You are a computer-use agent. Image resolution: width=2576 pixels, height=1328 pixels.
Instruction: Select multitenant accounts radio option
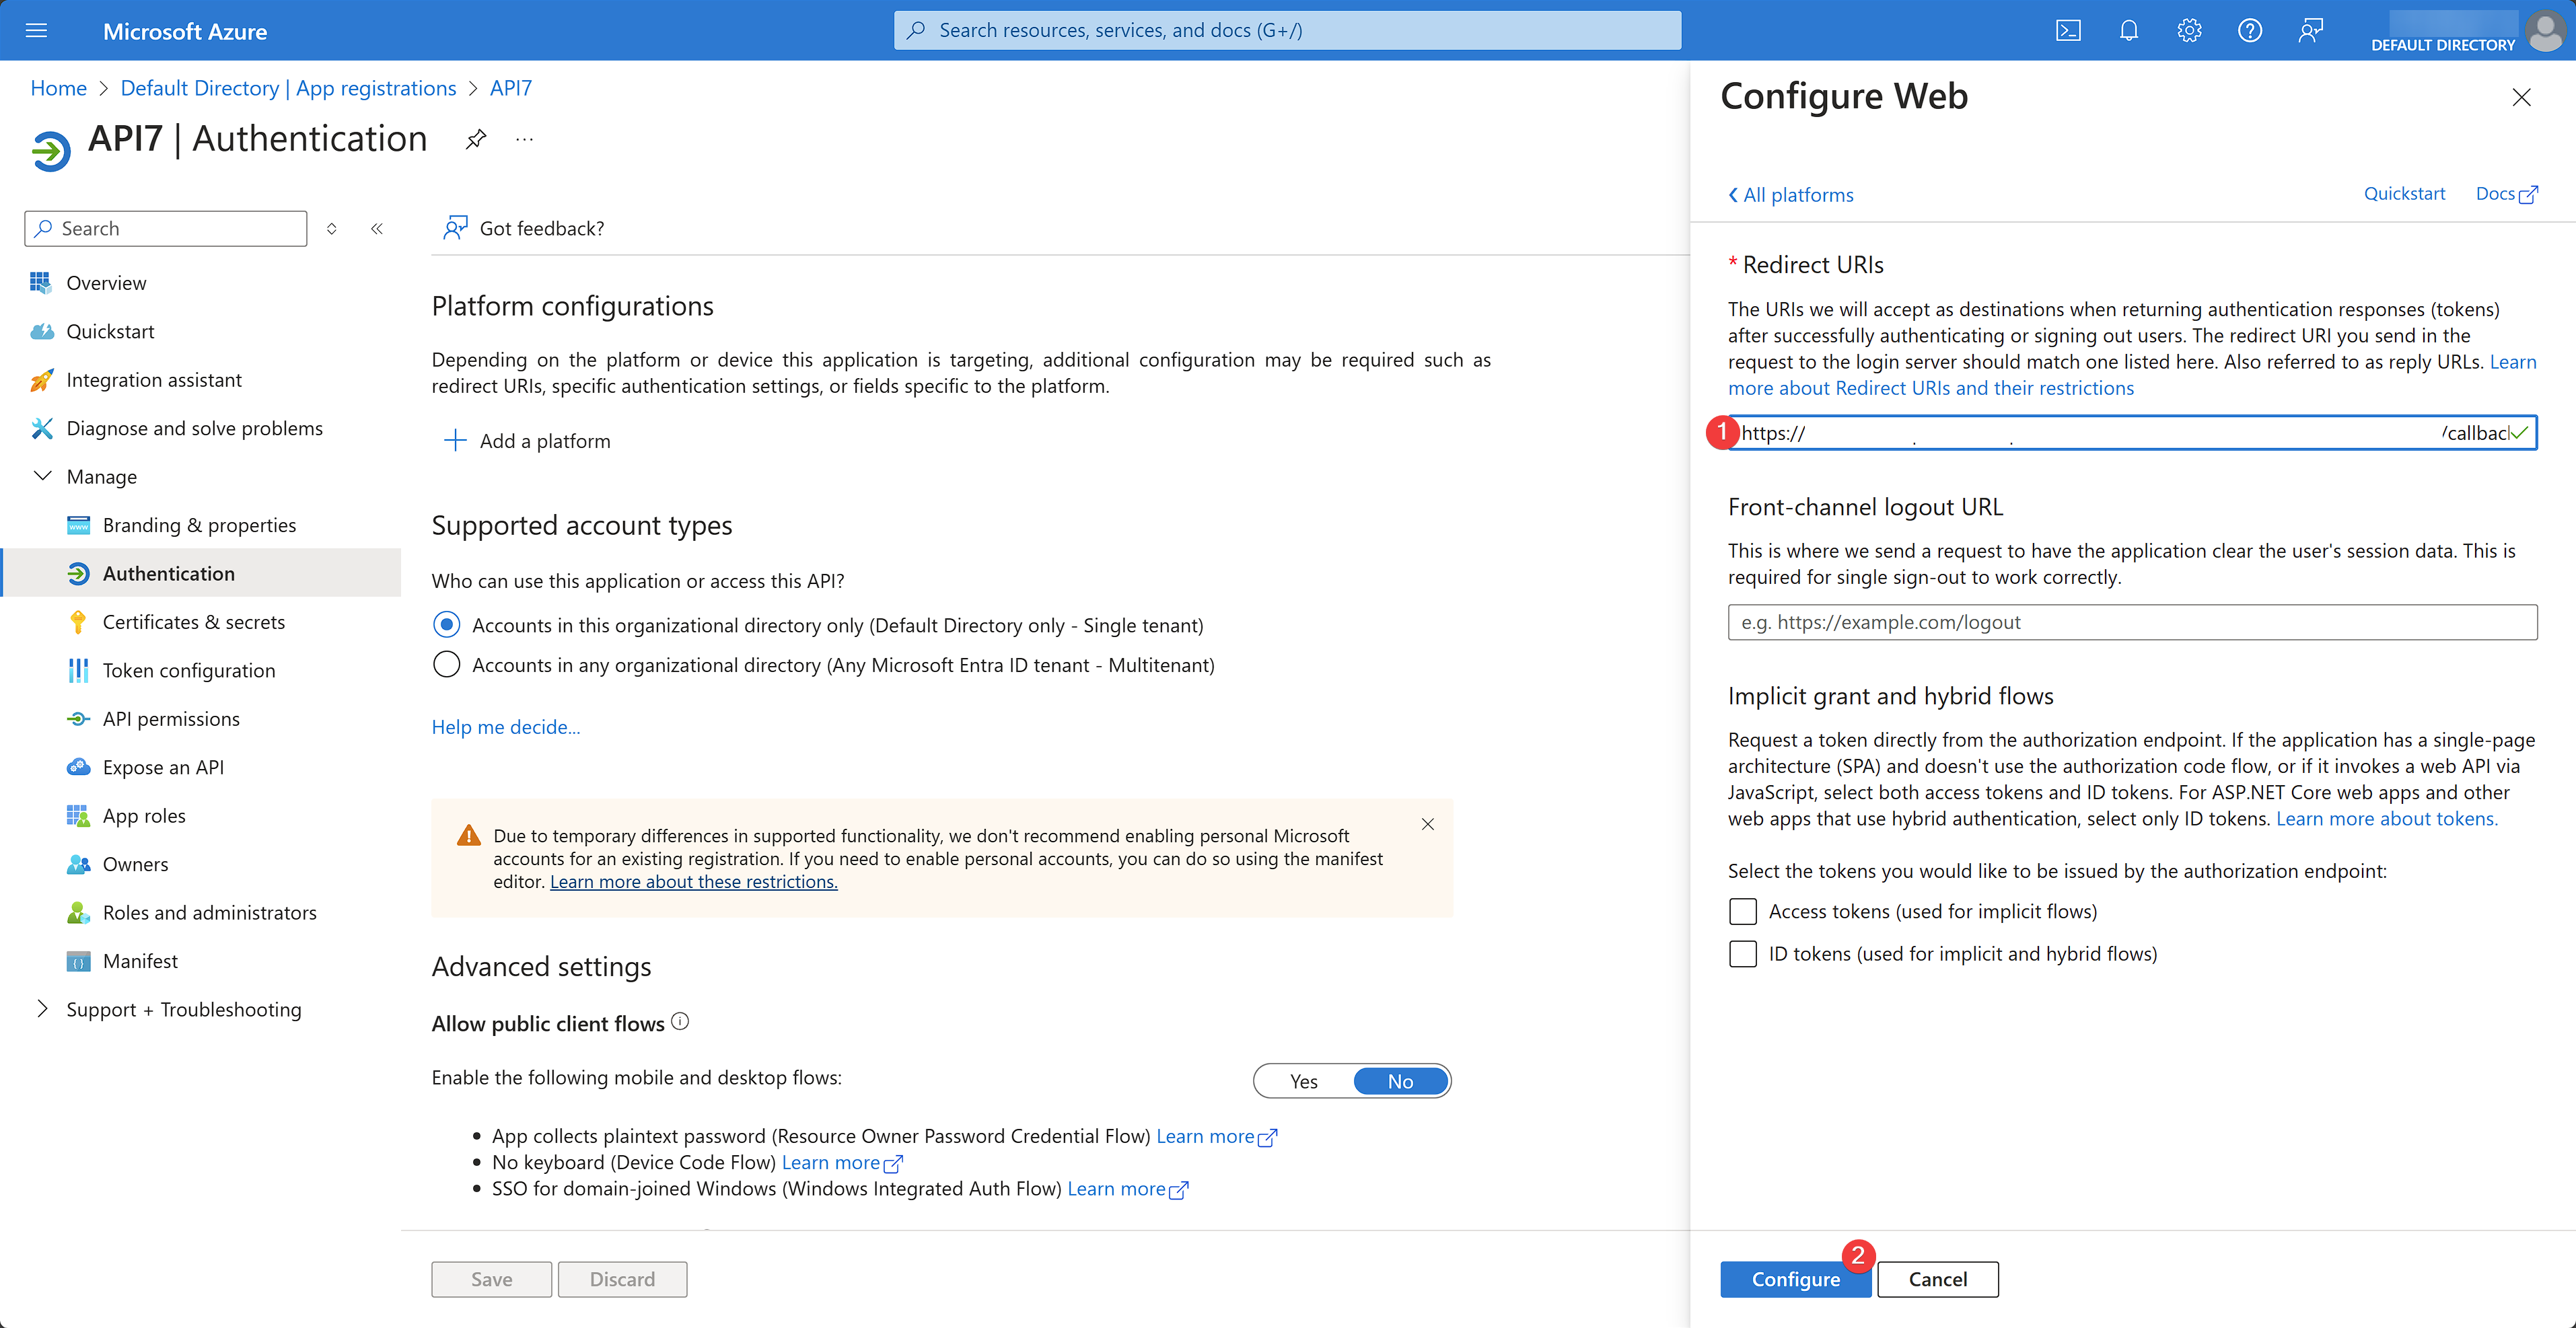tap(447, 665)
